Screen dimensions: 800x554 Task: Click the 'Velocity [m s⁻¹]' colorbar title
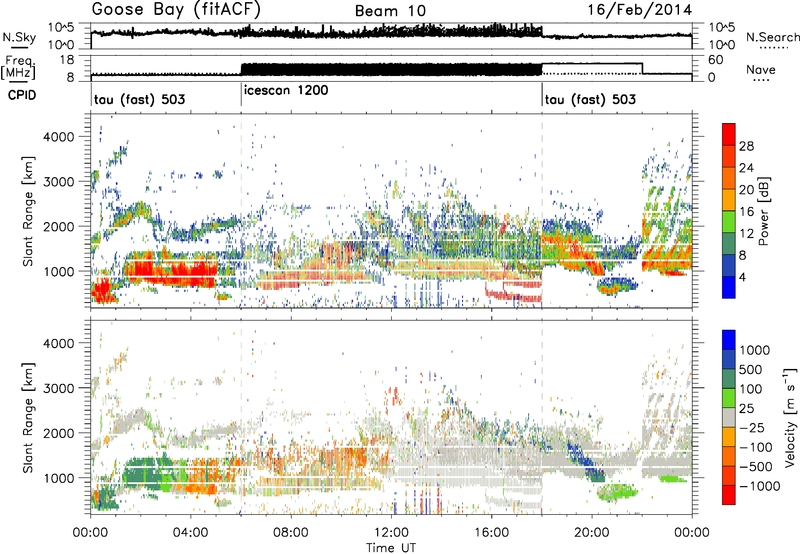click(789, 417)
